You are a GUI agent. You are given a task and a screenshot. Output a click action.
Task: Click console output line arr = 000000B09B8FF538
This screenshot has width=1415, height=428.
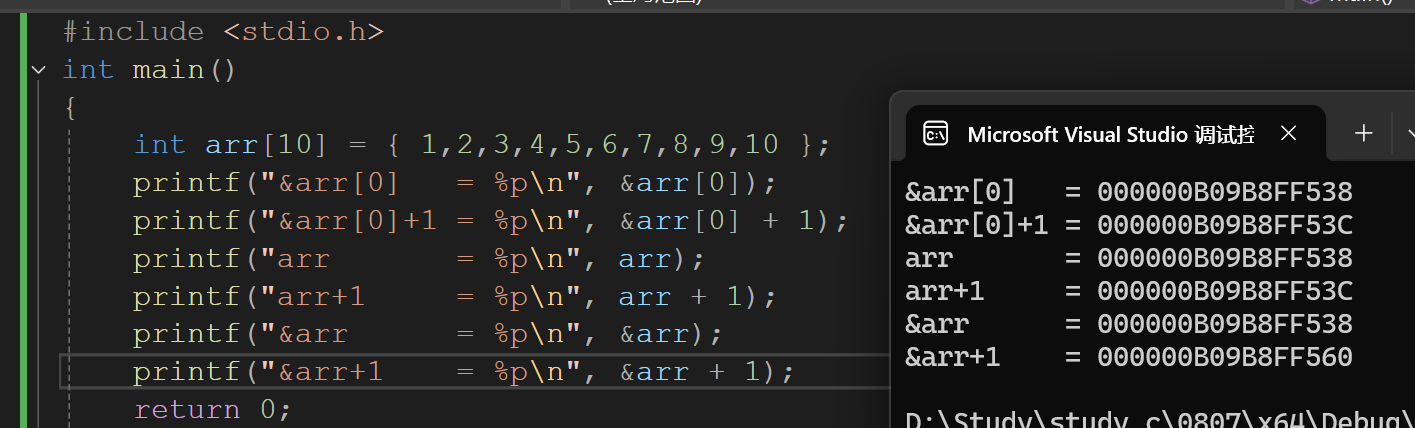pos(1129,258)
